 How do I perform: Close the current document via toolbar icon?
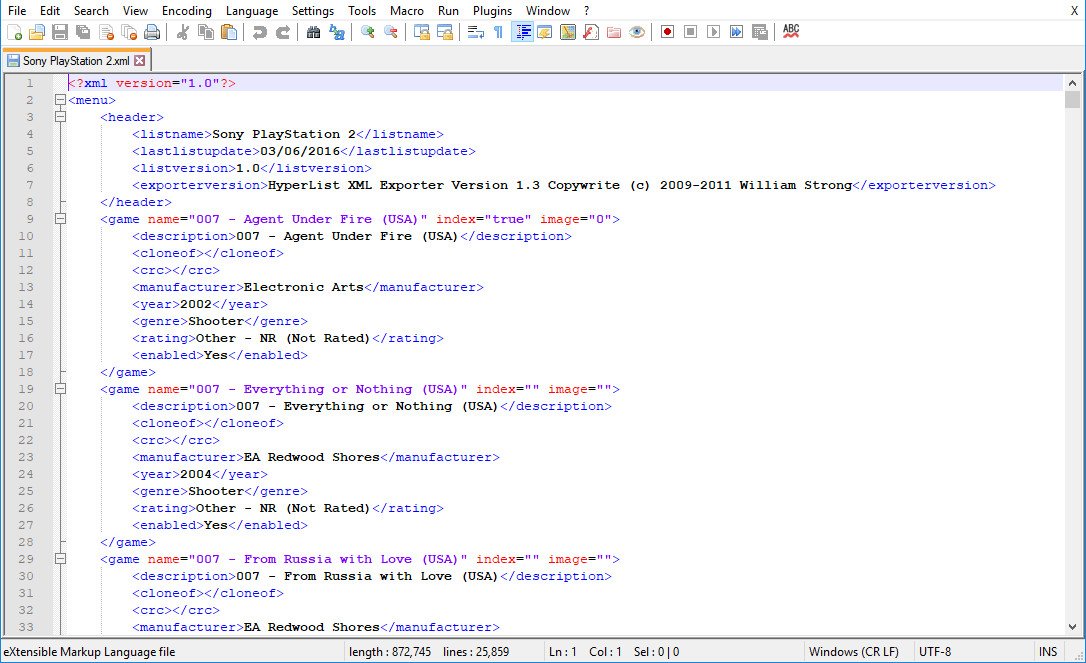106,32
